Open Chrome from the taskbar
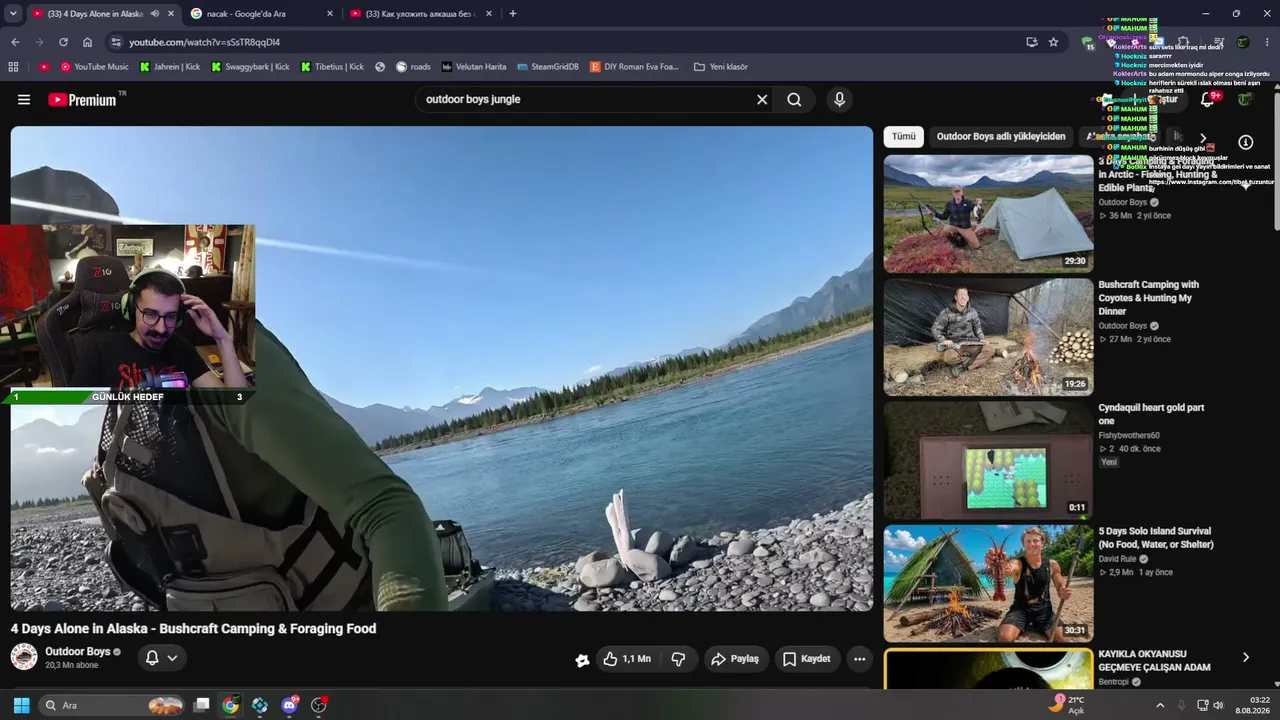This screenshot has height=720, width=1280. click(x=230, y=705)
